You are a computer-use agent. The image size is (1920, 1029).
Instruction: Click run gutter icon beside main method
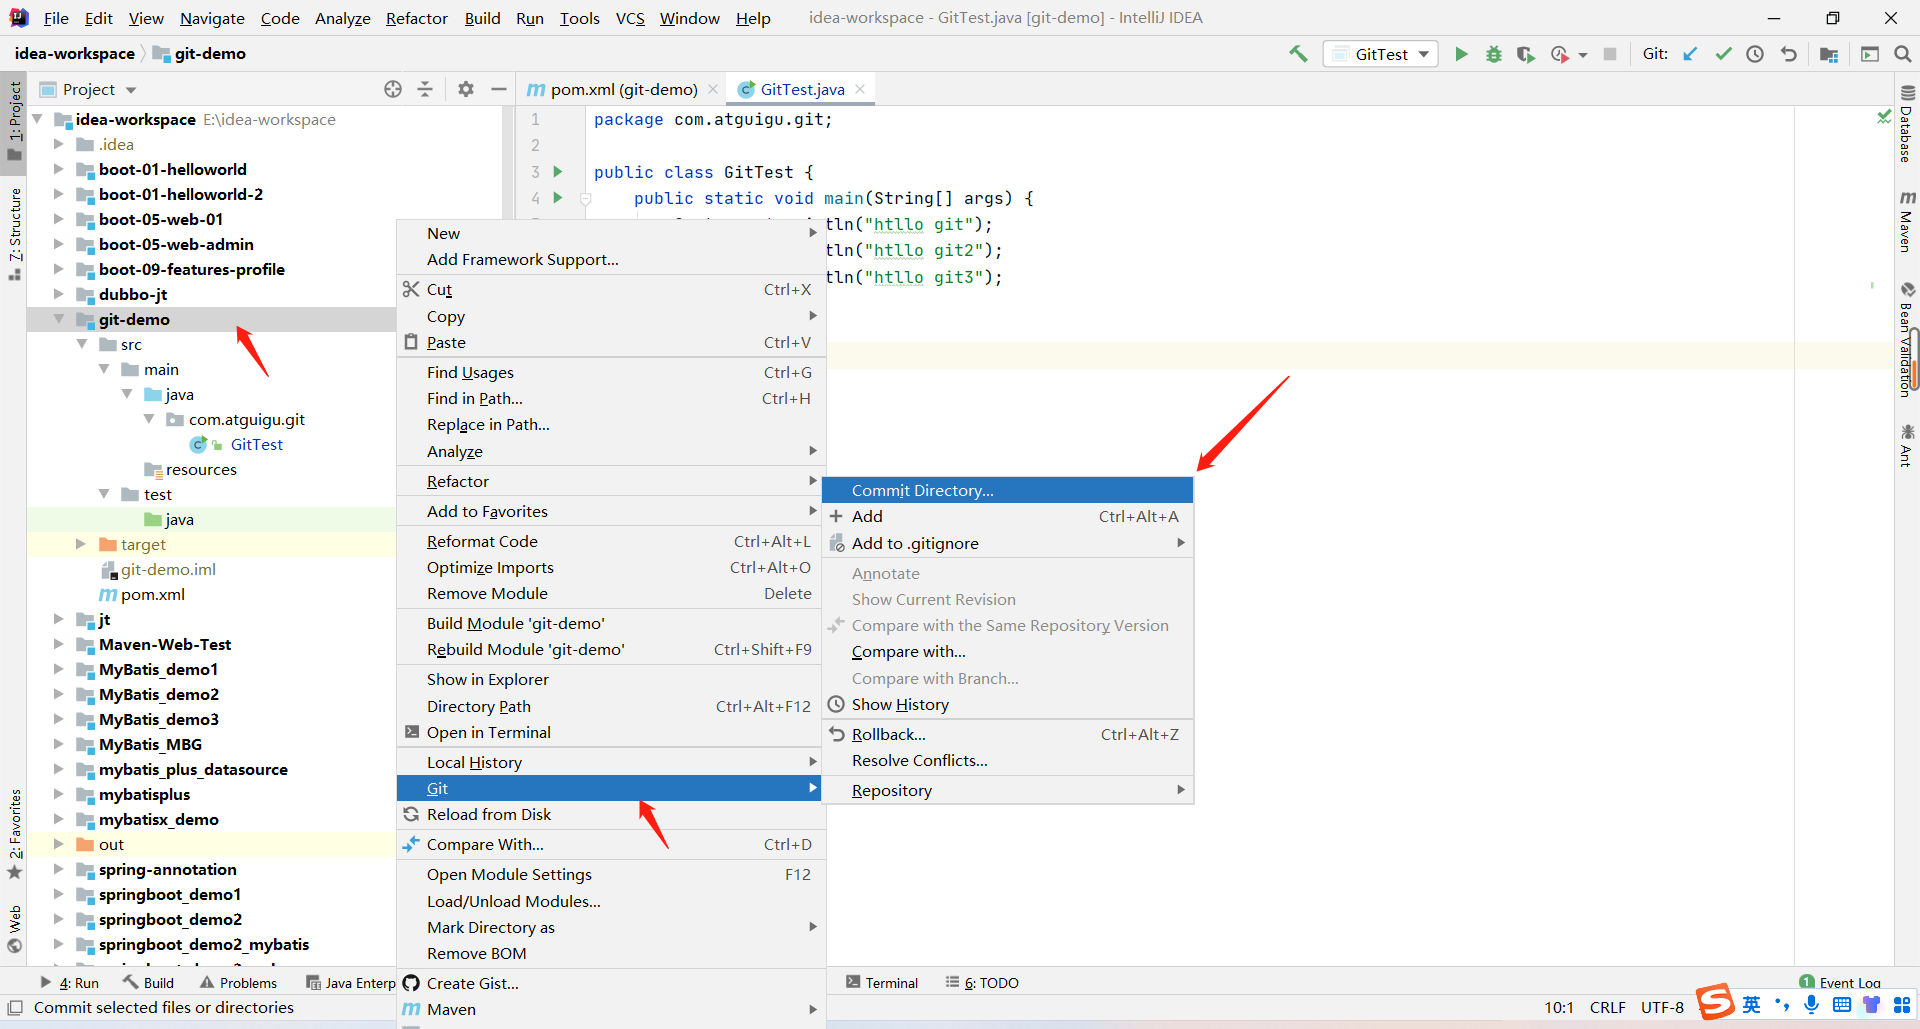pos(558,198)
